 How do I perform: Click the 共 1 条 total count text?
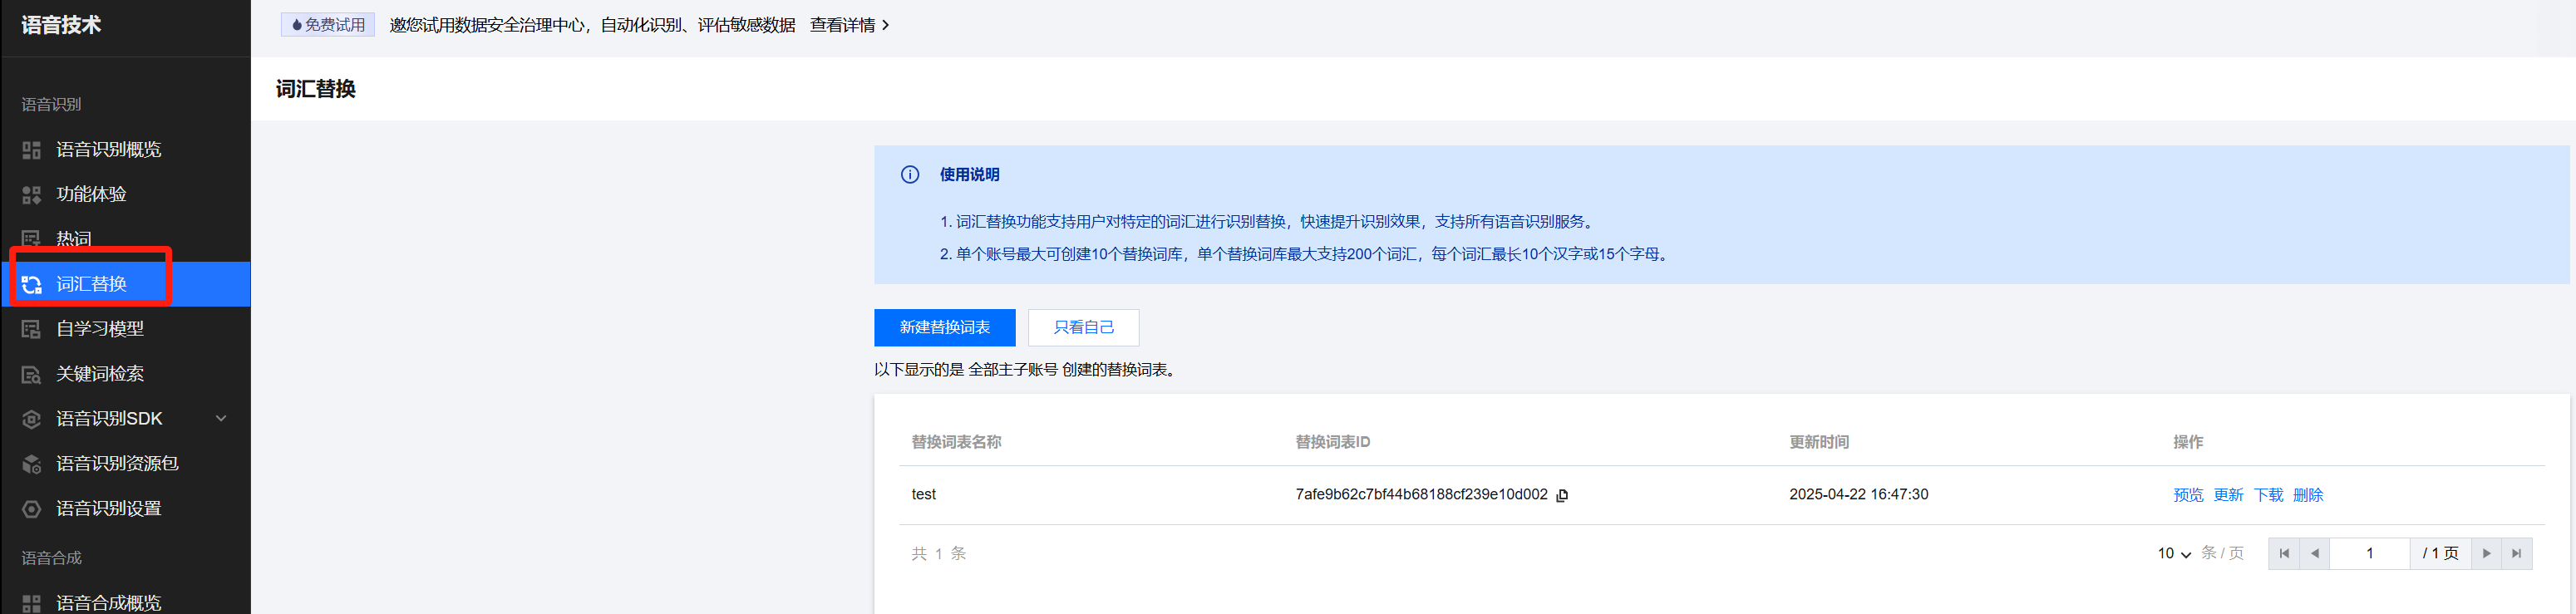938,553
